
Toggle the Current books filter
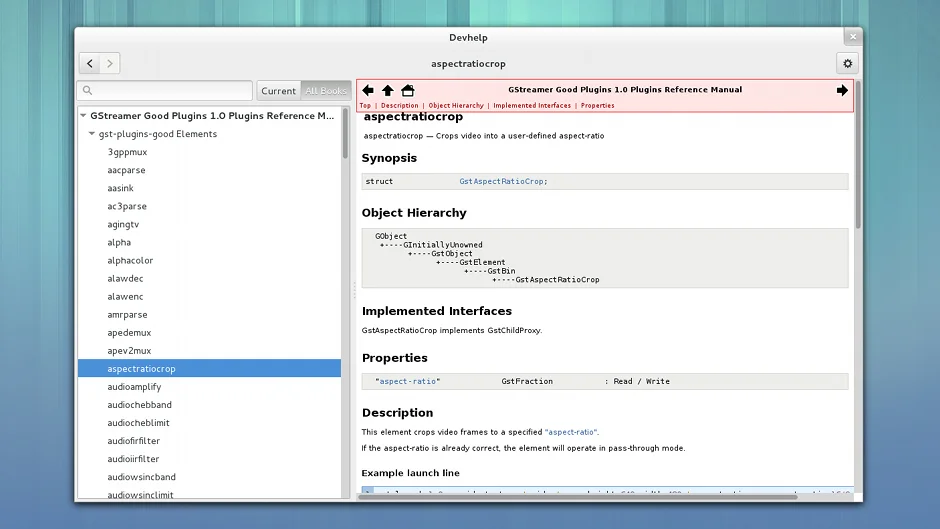tap(278, 91)
